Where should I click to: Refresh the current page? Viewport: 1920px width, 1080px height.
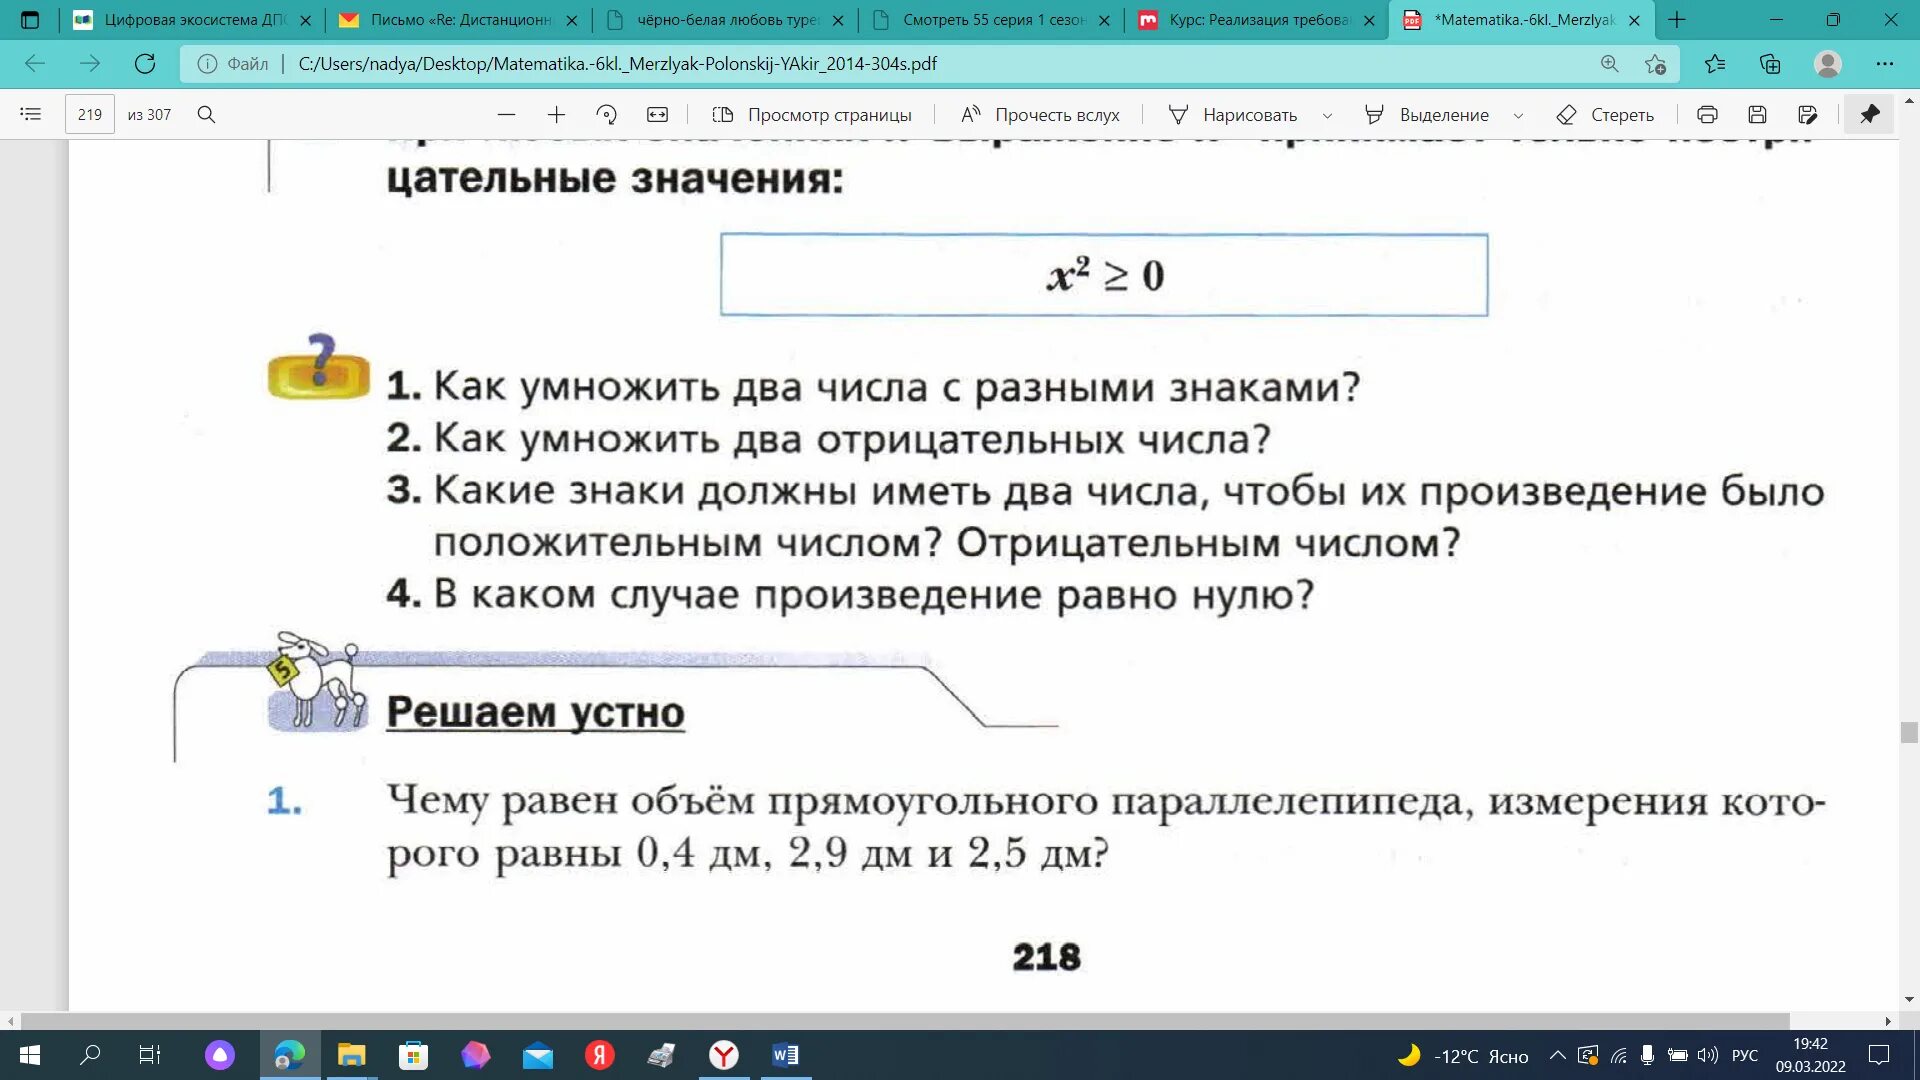(x=145, y=64)
